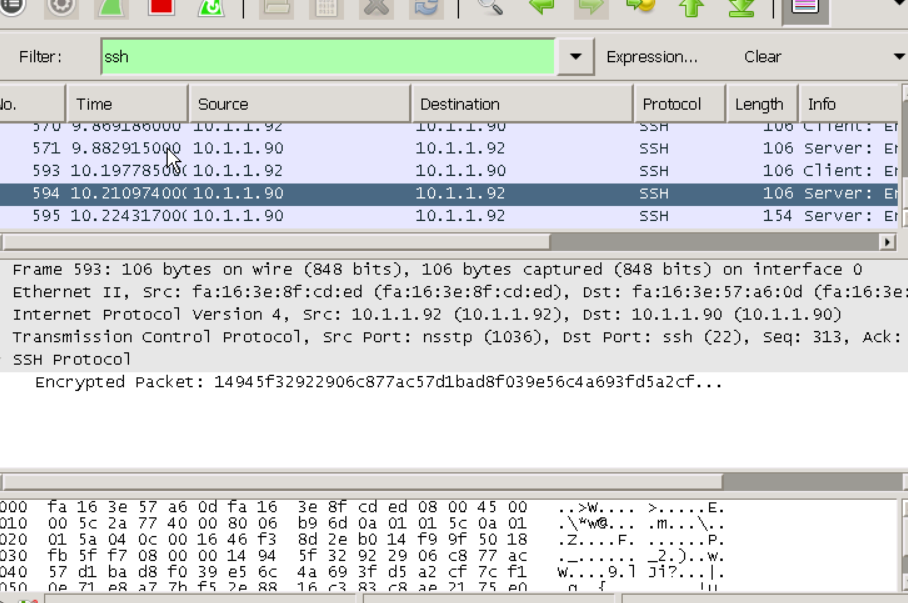Select the Frame 593 details row

click(454, 270)
